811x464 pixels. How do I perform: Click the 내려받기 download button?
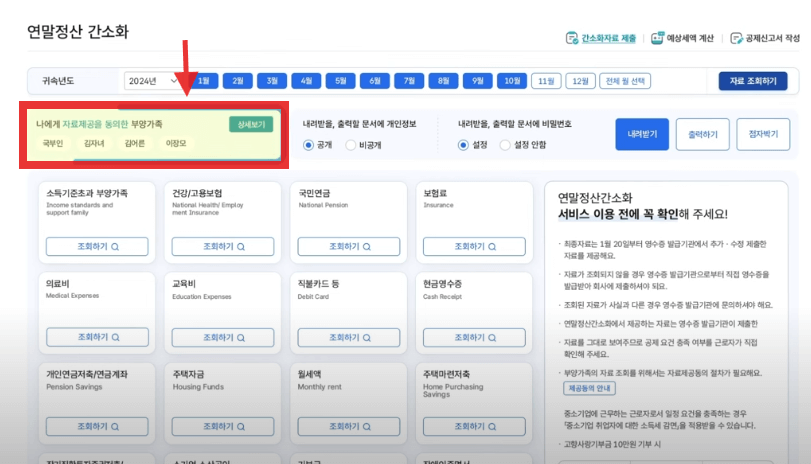tap(642, 134)
